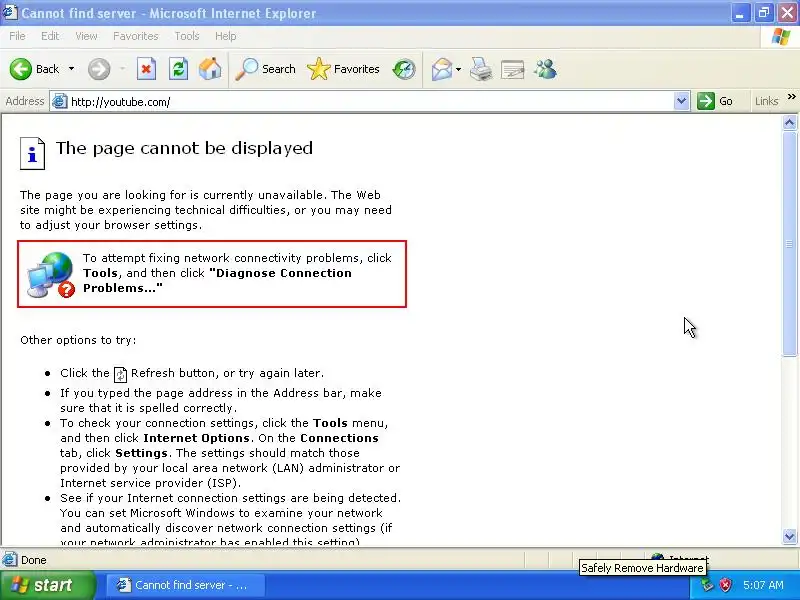800x600 pixels.
Task: Click bold 'Connections' text in instructions
Action: 339,438
